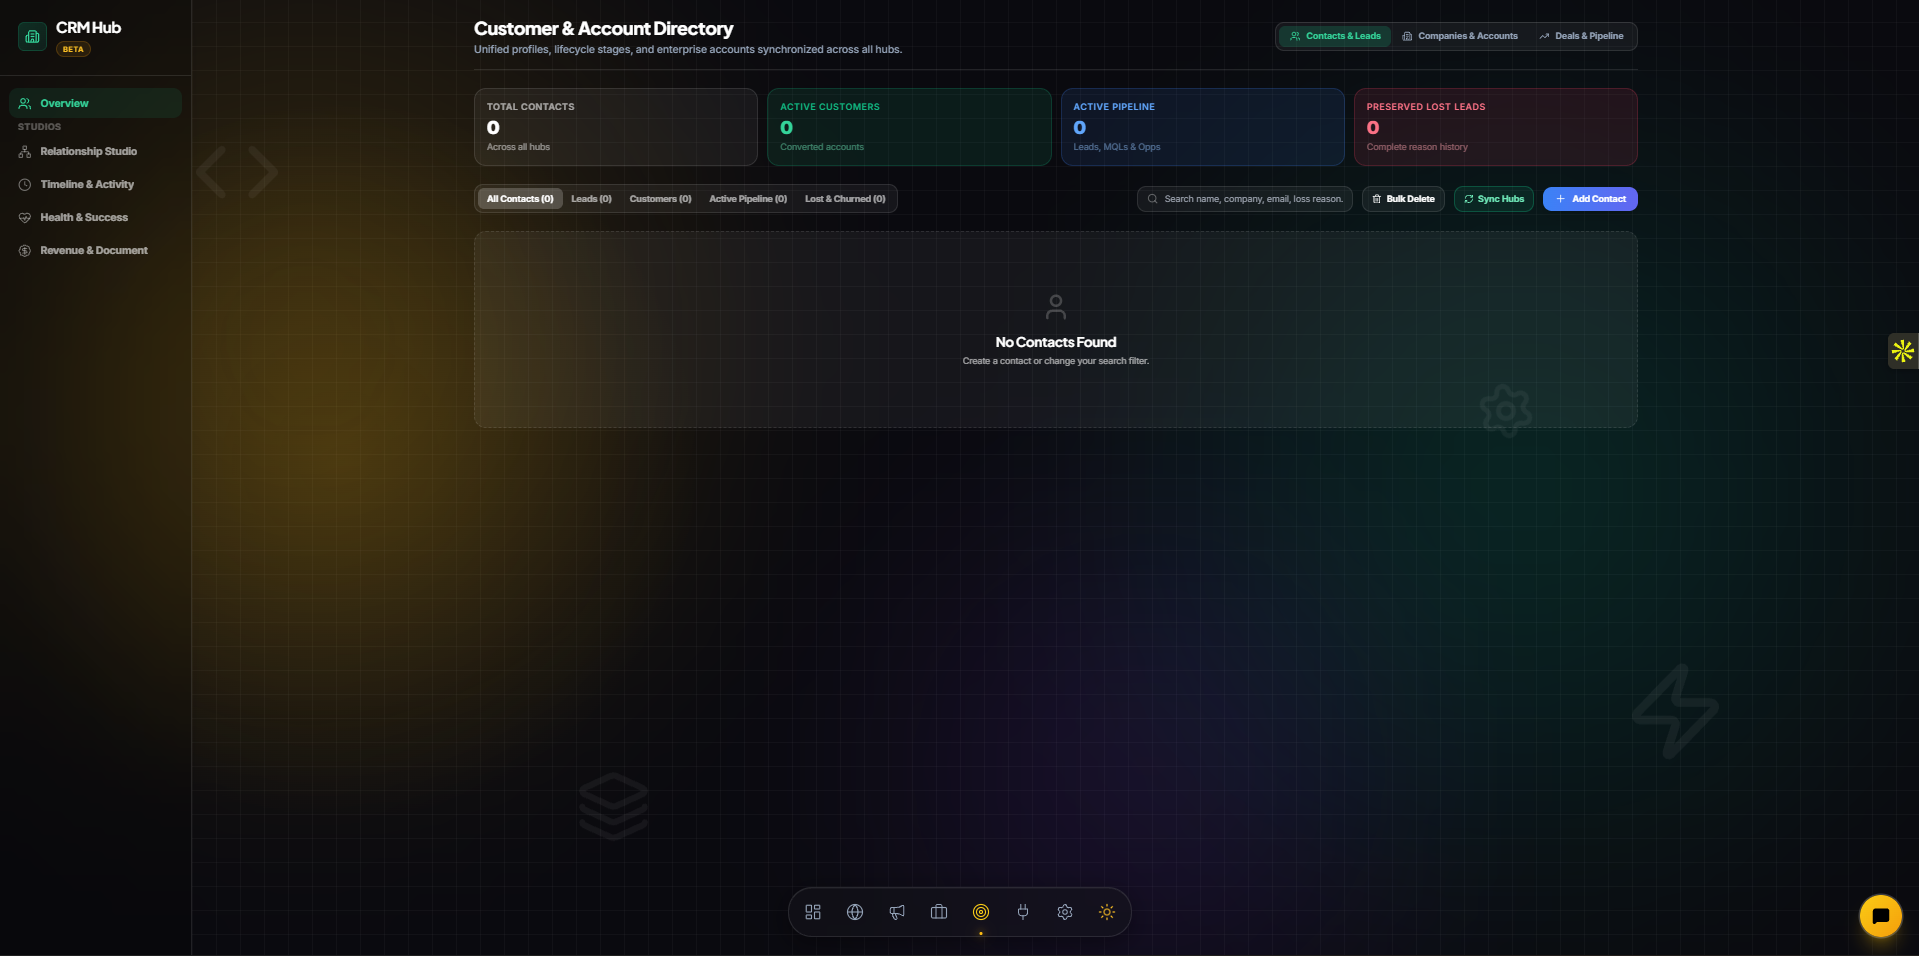
Task: Click the globe icon in dock
Action: (x=855, y=912)
